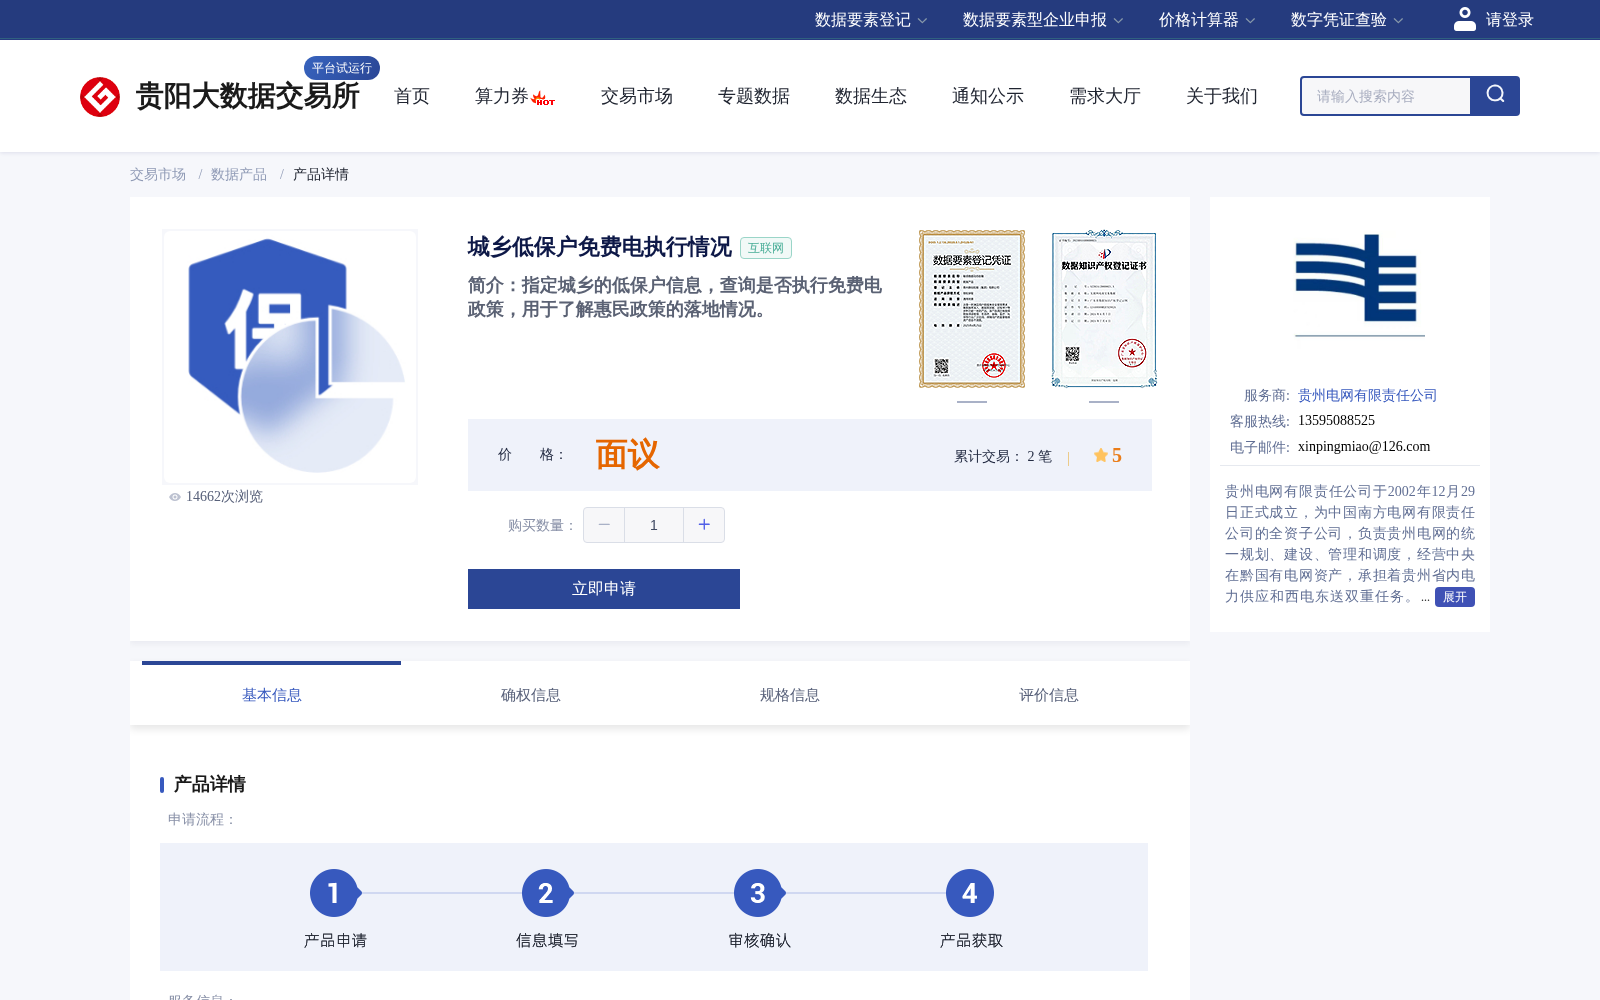1600x1000 pixels.
Task: Click the purchase quantity field
Action: 654,525
